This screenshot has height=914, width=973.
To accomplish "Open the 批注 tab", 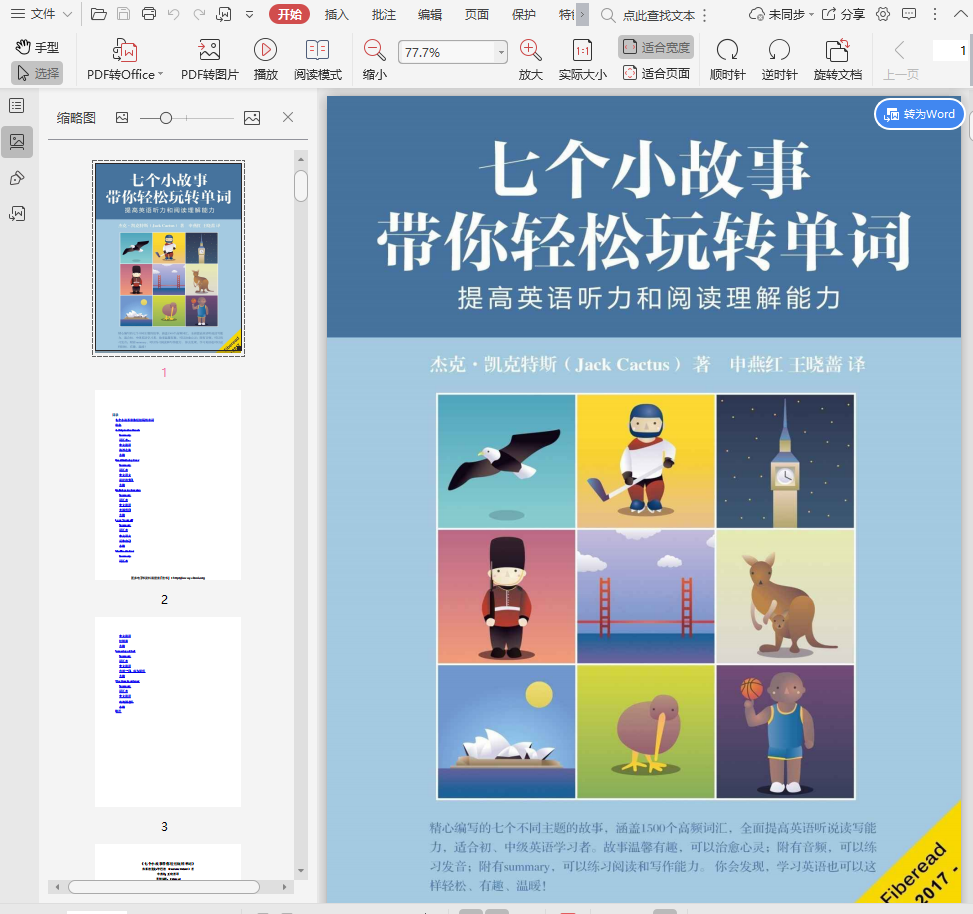I will [x=383, y=14].
